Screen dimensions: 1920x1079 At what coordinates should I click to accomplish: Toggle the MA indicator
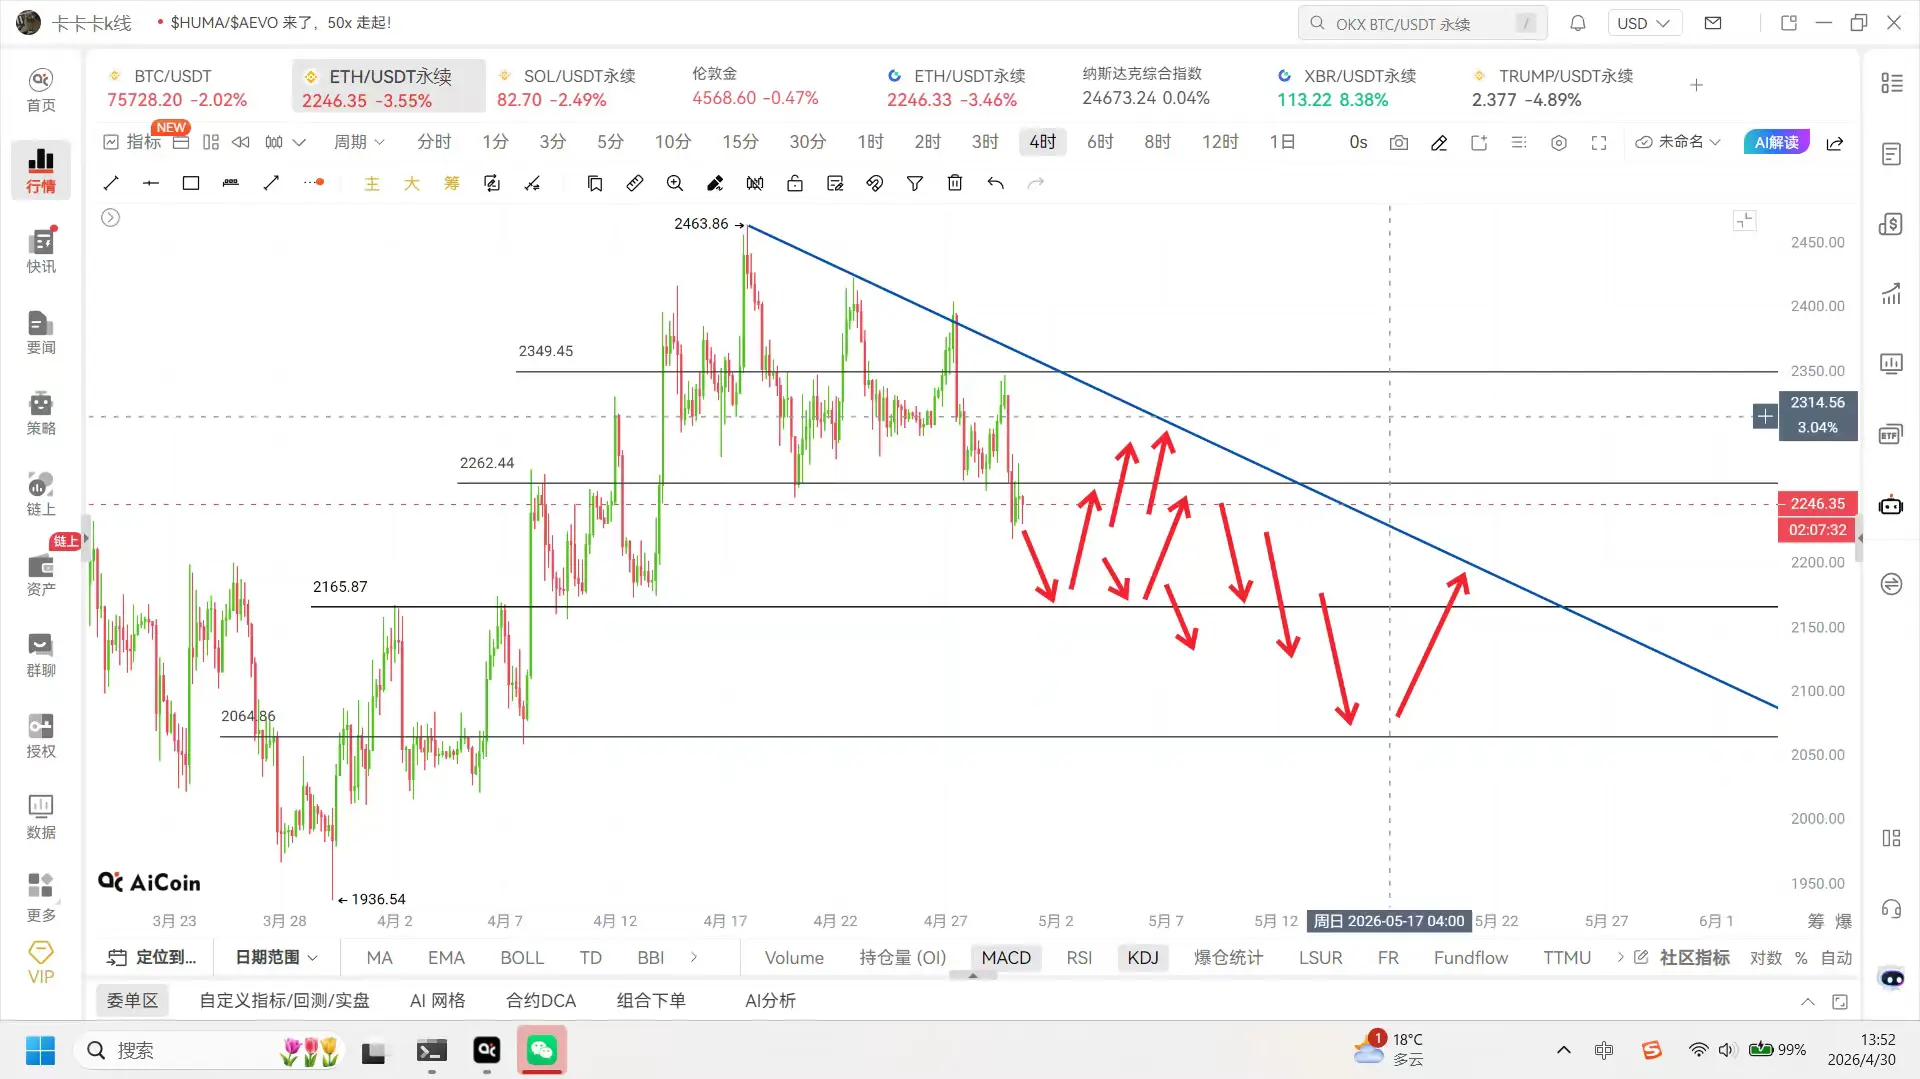[379, 957]
